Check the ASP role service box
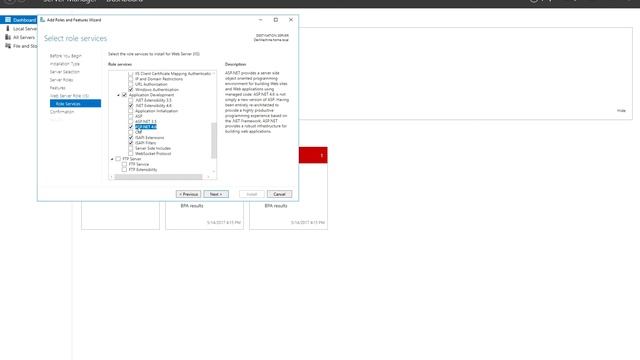 [x=131, y=116]
